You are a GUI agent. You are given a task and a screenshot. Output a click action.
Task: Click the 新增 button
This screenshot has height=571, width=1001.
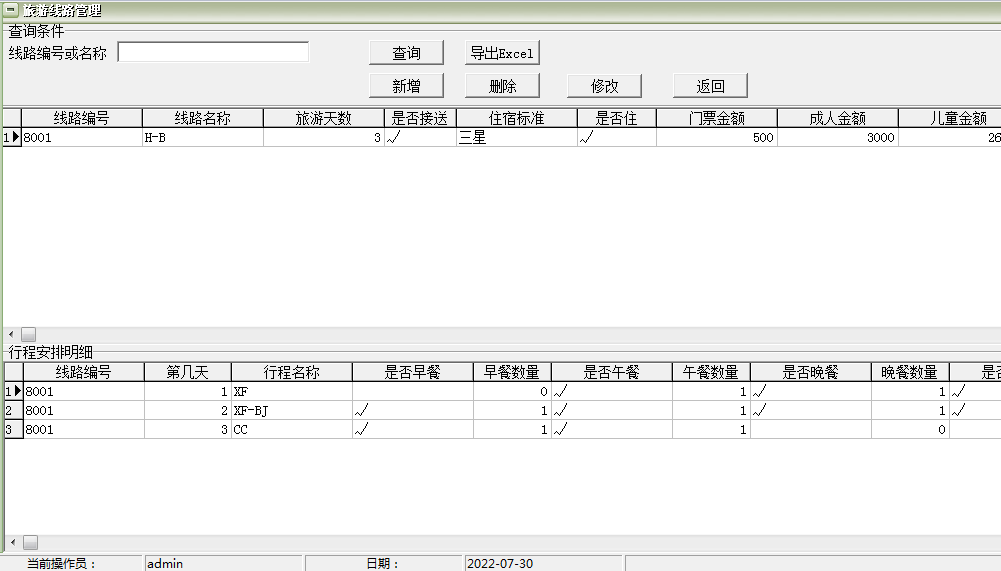click(x=406, y=86)
